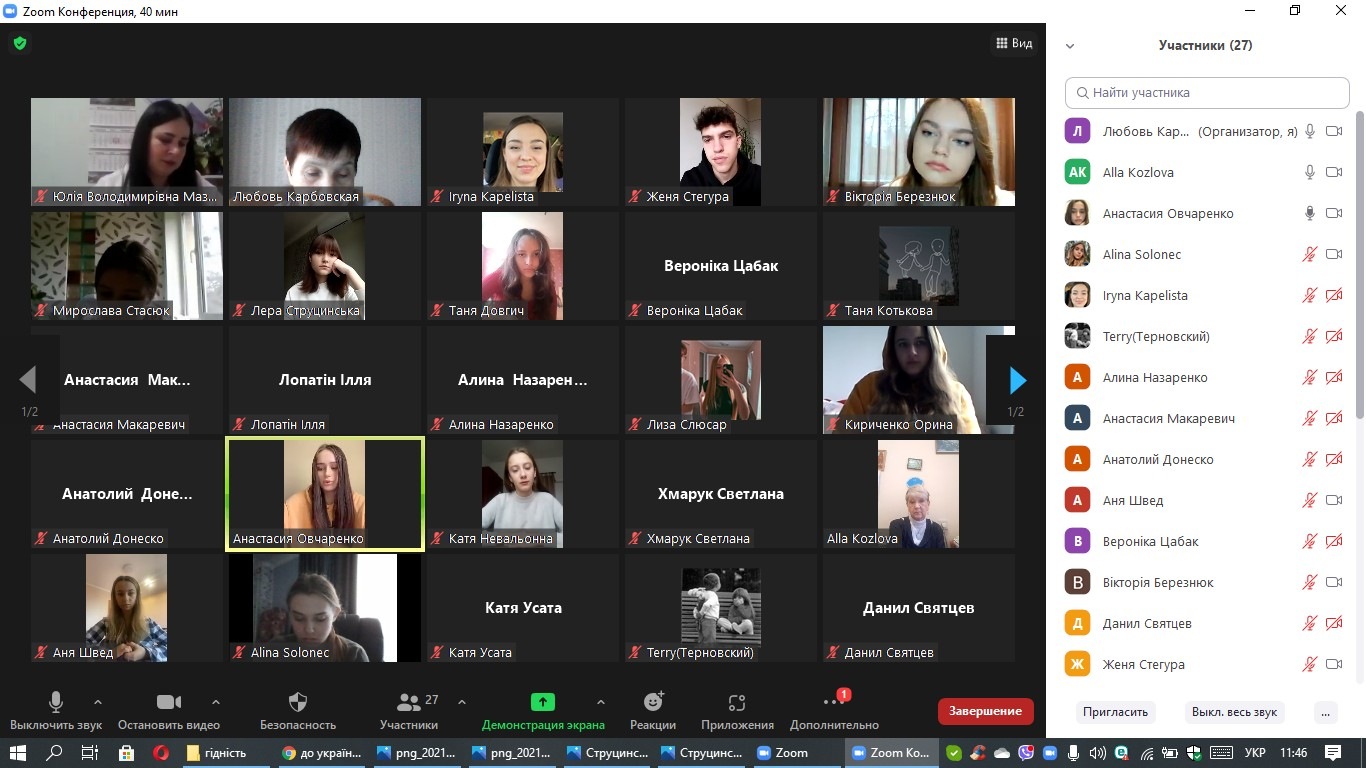Open the Приложения apps icon
The width and height of the screenshot is (1366, 768).
tap(737, 702)
